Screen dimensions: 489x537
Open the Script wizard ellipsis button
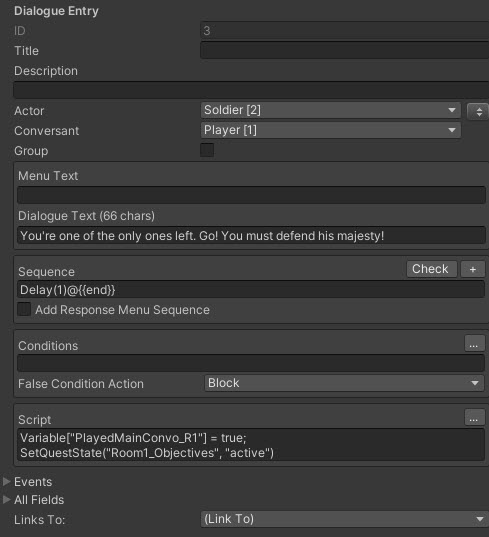click(474, 417)
